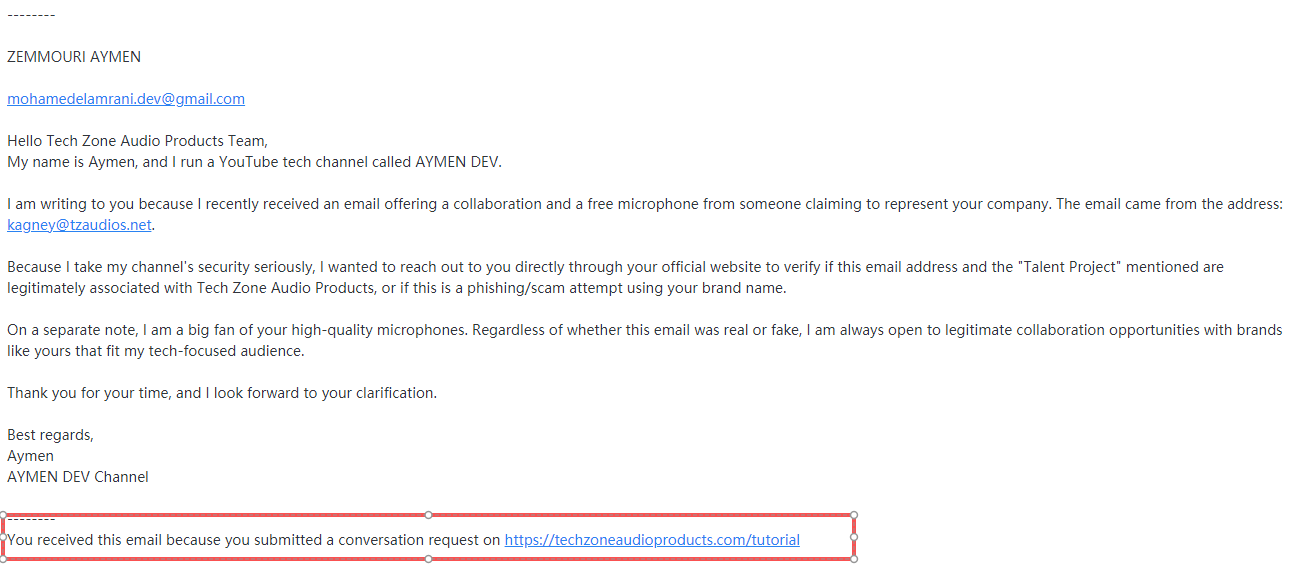The width and height of the screenshot is (1313, 580).
Task: Click the "AYMEN DEV Channel" signature line
Action: coord(78,477)
